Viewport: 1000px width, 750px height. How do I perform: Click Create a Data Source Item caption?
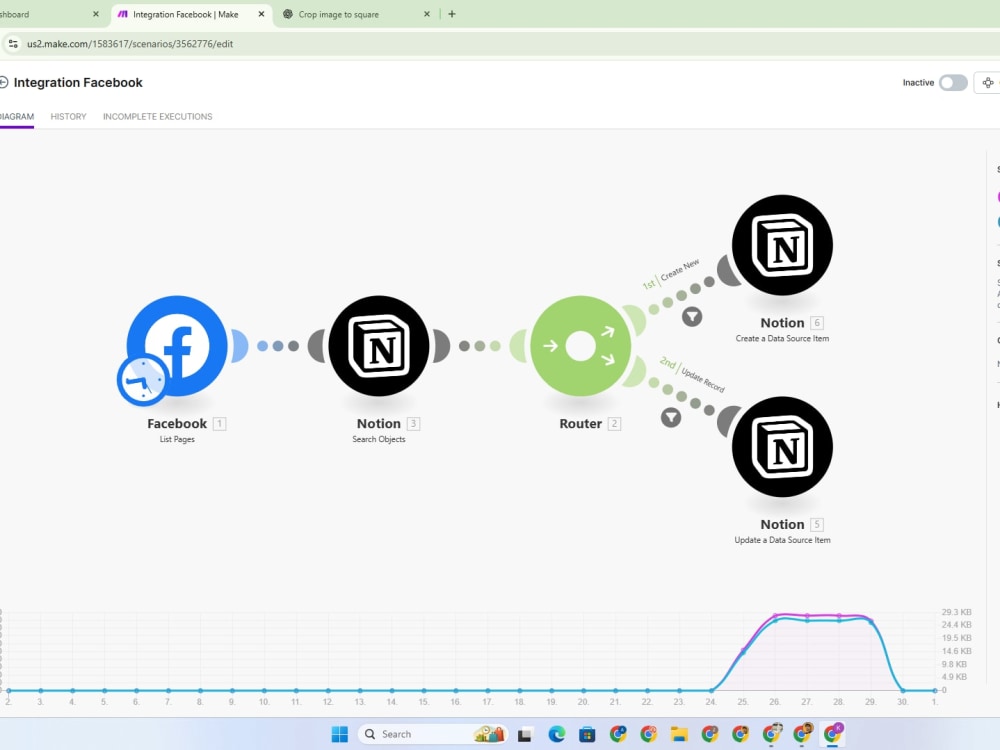(782, 339)
